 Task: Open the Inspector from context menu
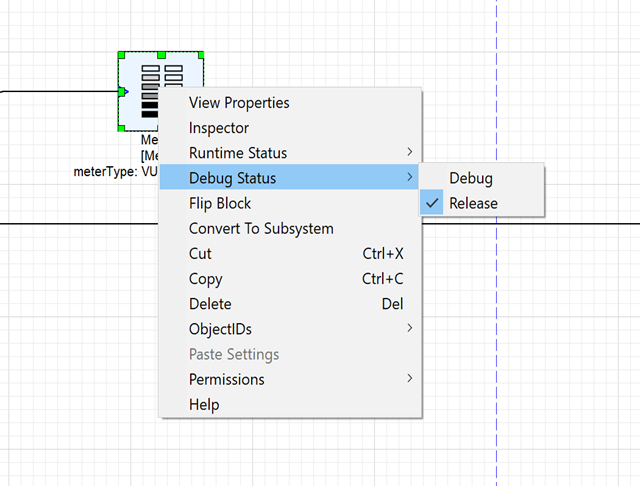(219, 128)
